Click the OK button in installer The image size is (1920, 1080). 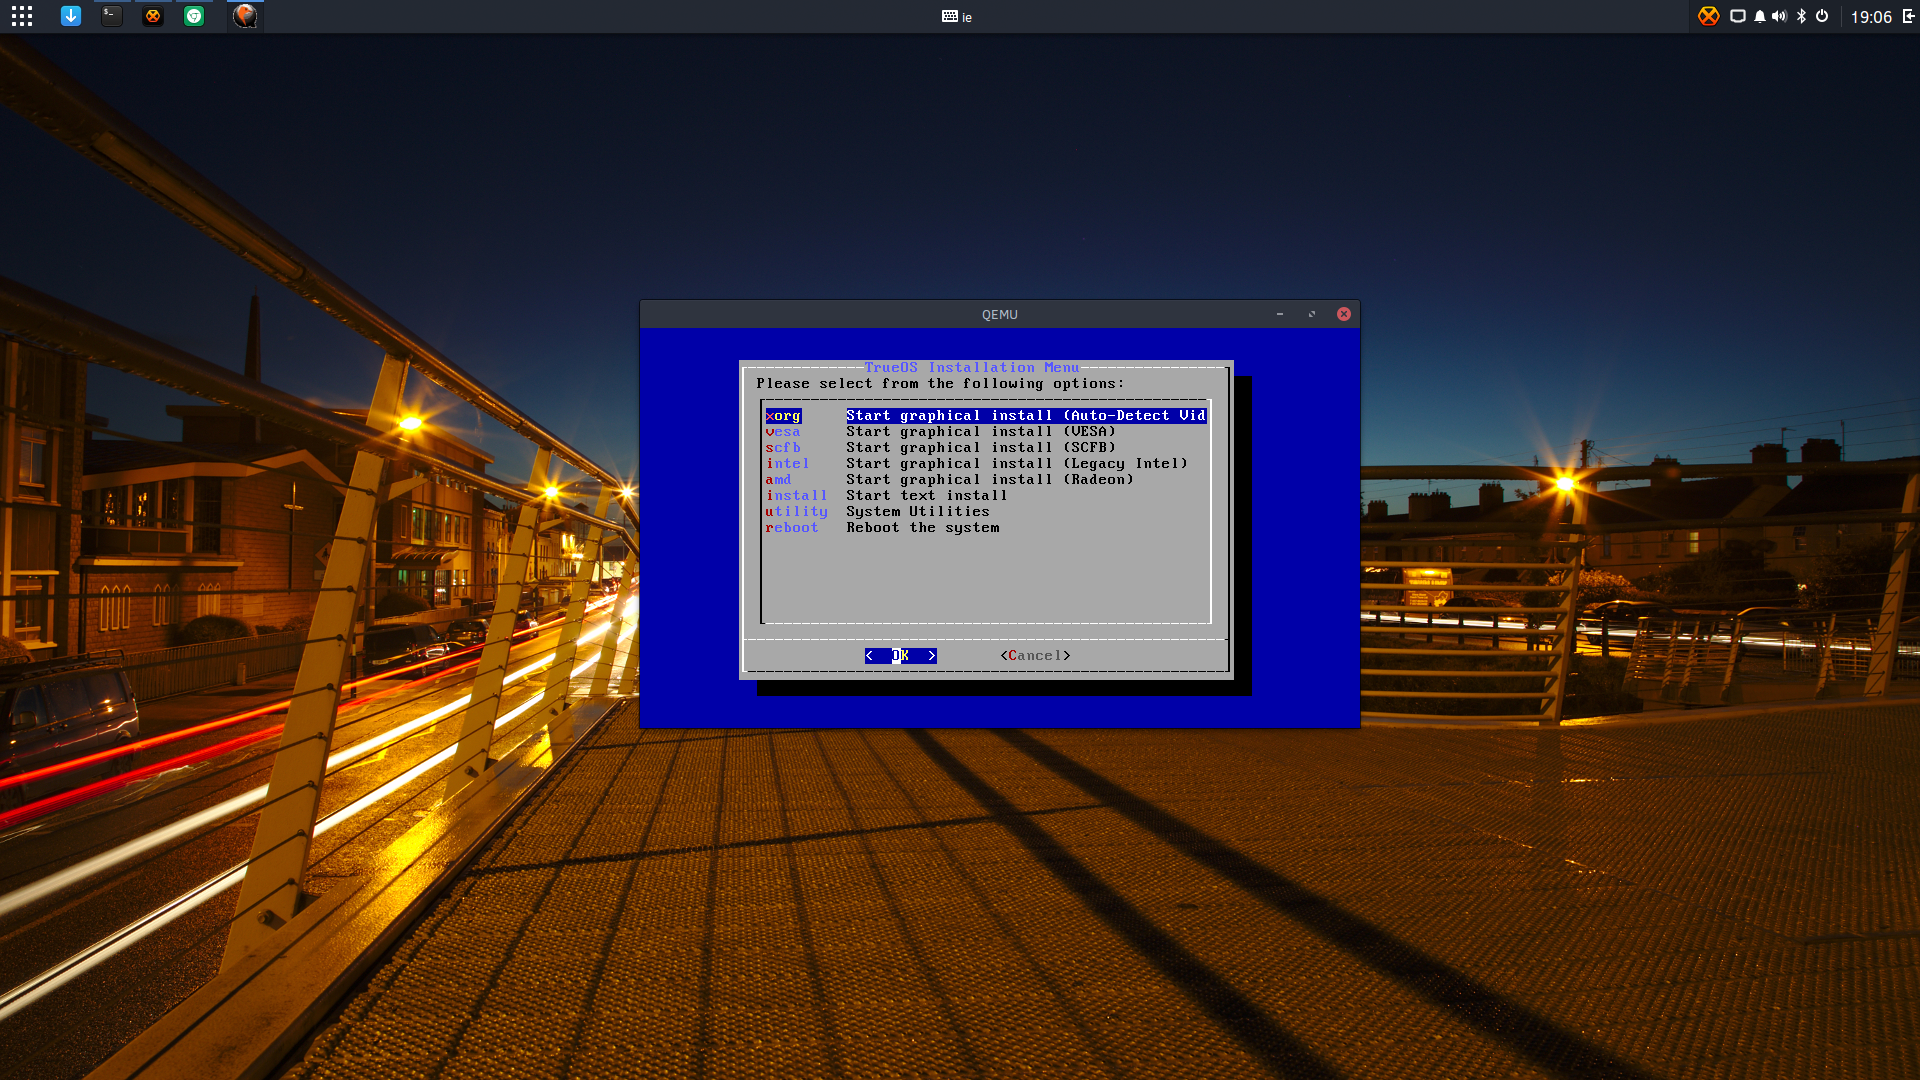[901, 656]
